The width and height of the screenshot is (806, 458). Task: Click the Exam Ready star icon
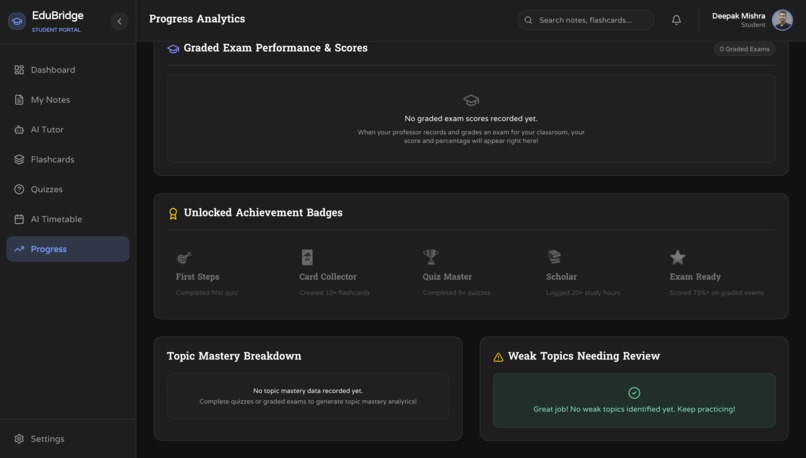click(x=677, y=257)
